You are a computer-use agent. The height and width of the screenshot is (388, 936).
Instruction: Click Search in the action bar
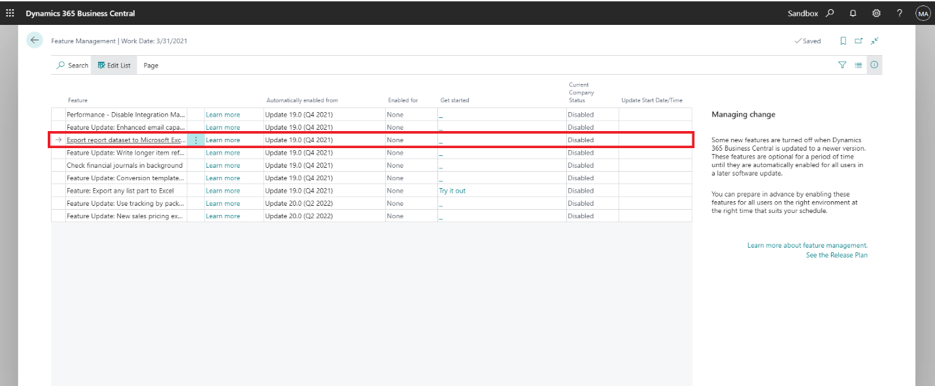click(72, 66)
